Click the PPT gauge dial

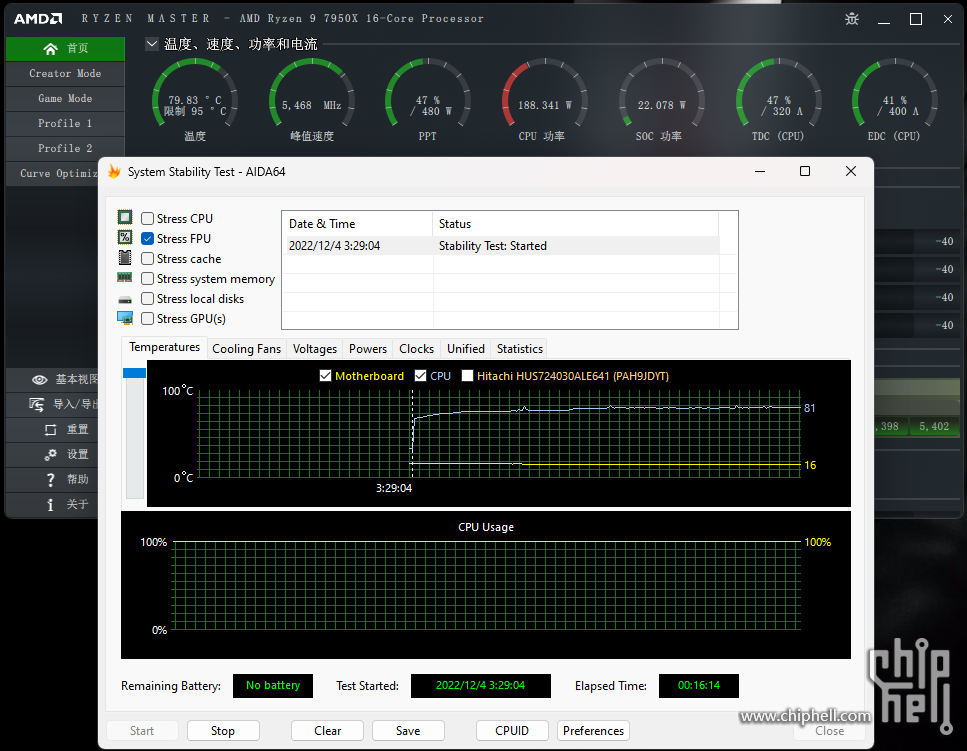(428, 92)
